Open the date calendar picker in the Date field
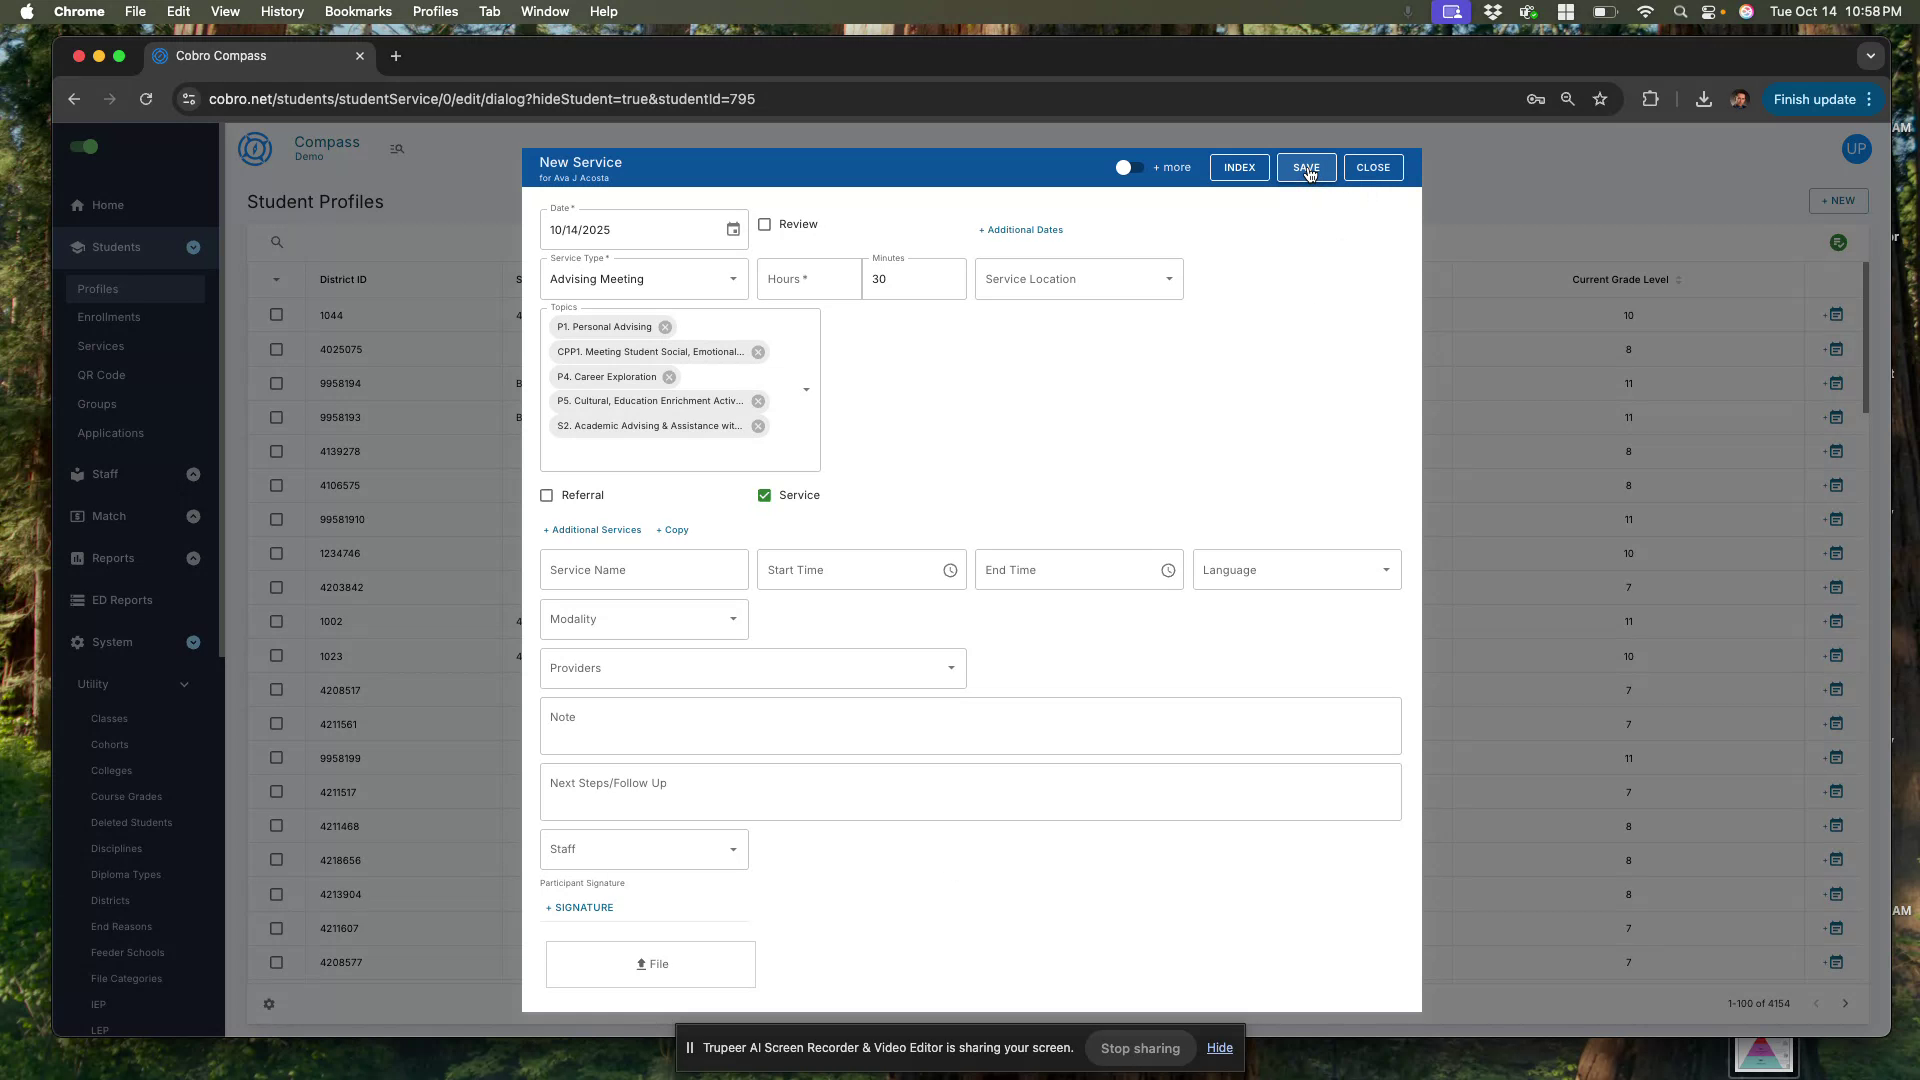 point(733,229)
